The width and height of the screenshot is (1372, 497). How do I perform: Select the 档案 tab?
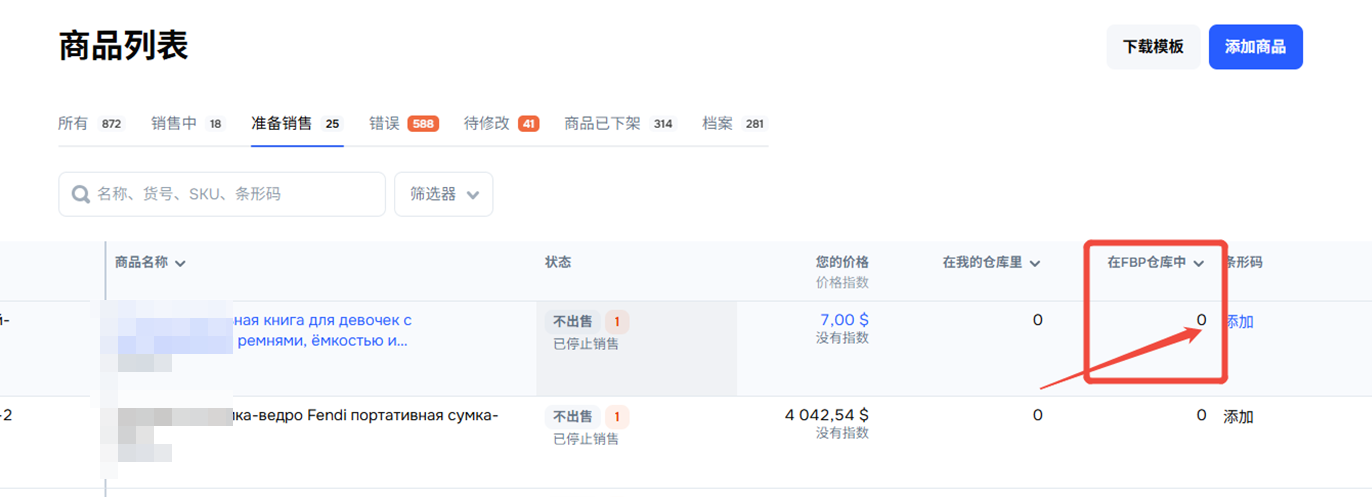pos(717,124)
